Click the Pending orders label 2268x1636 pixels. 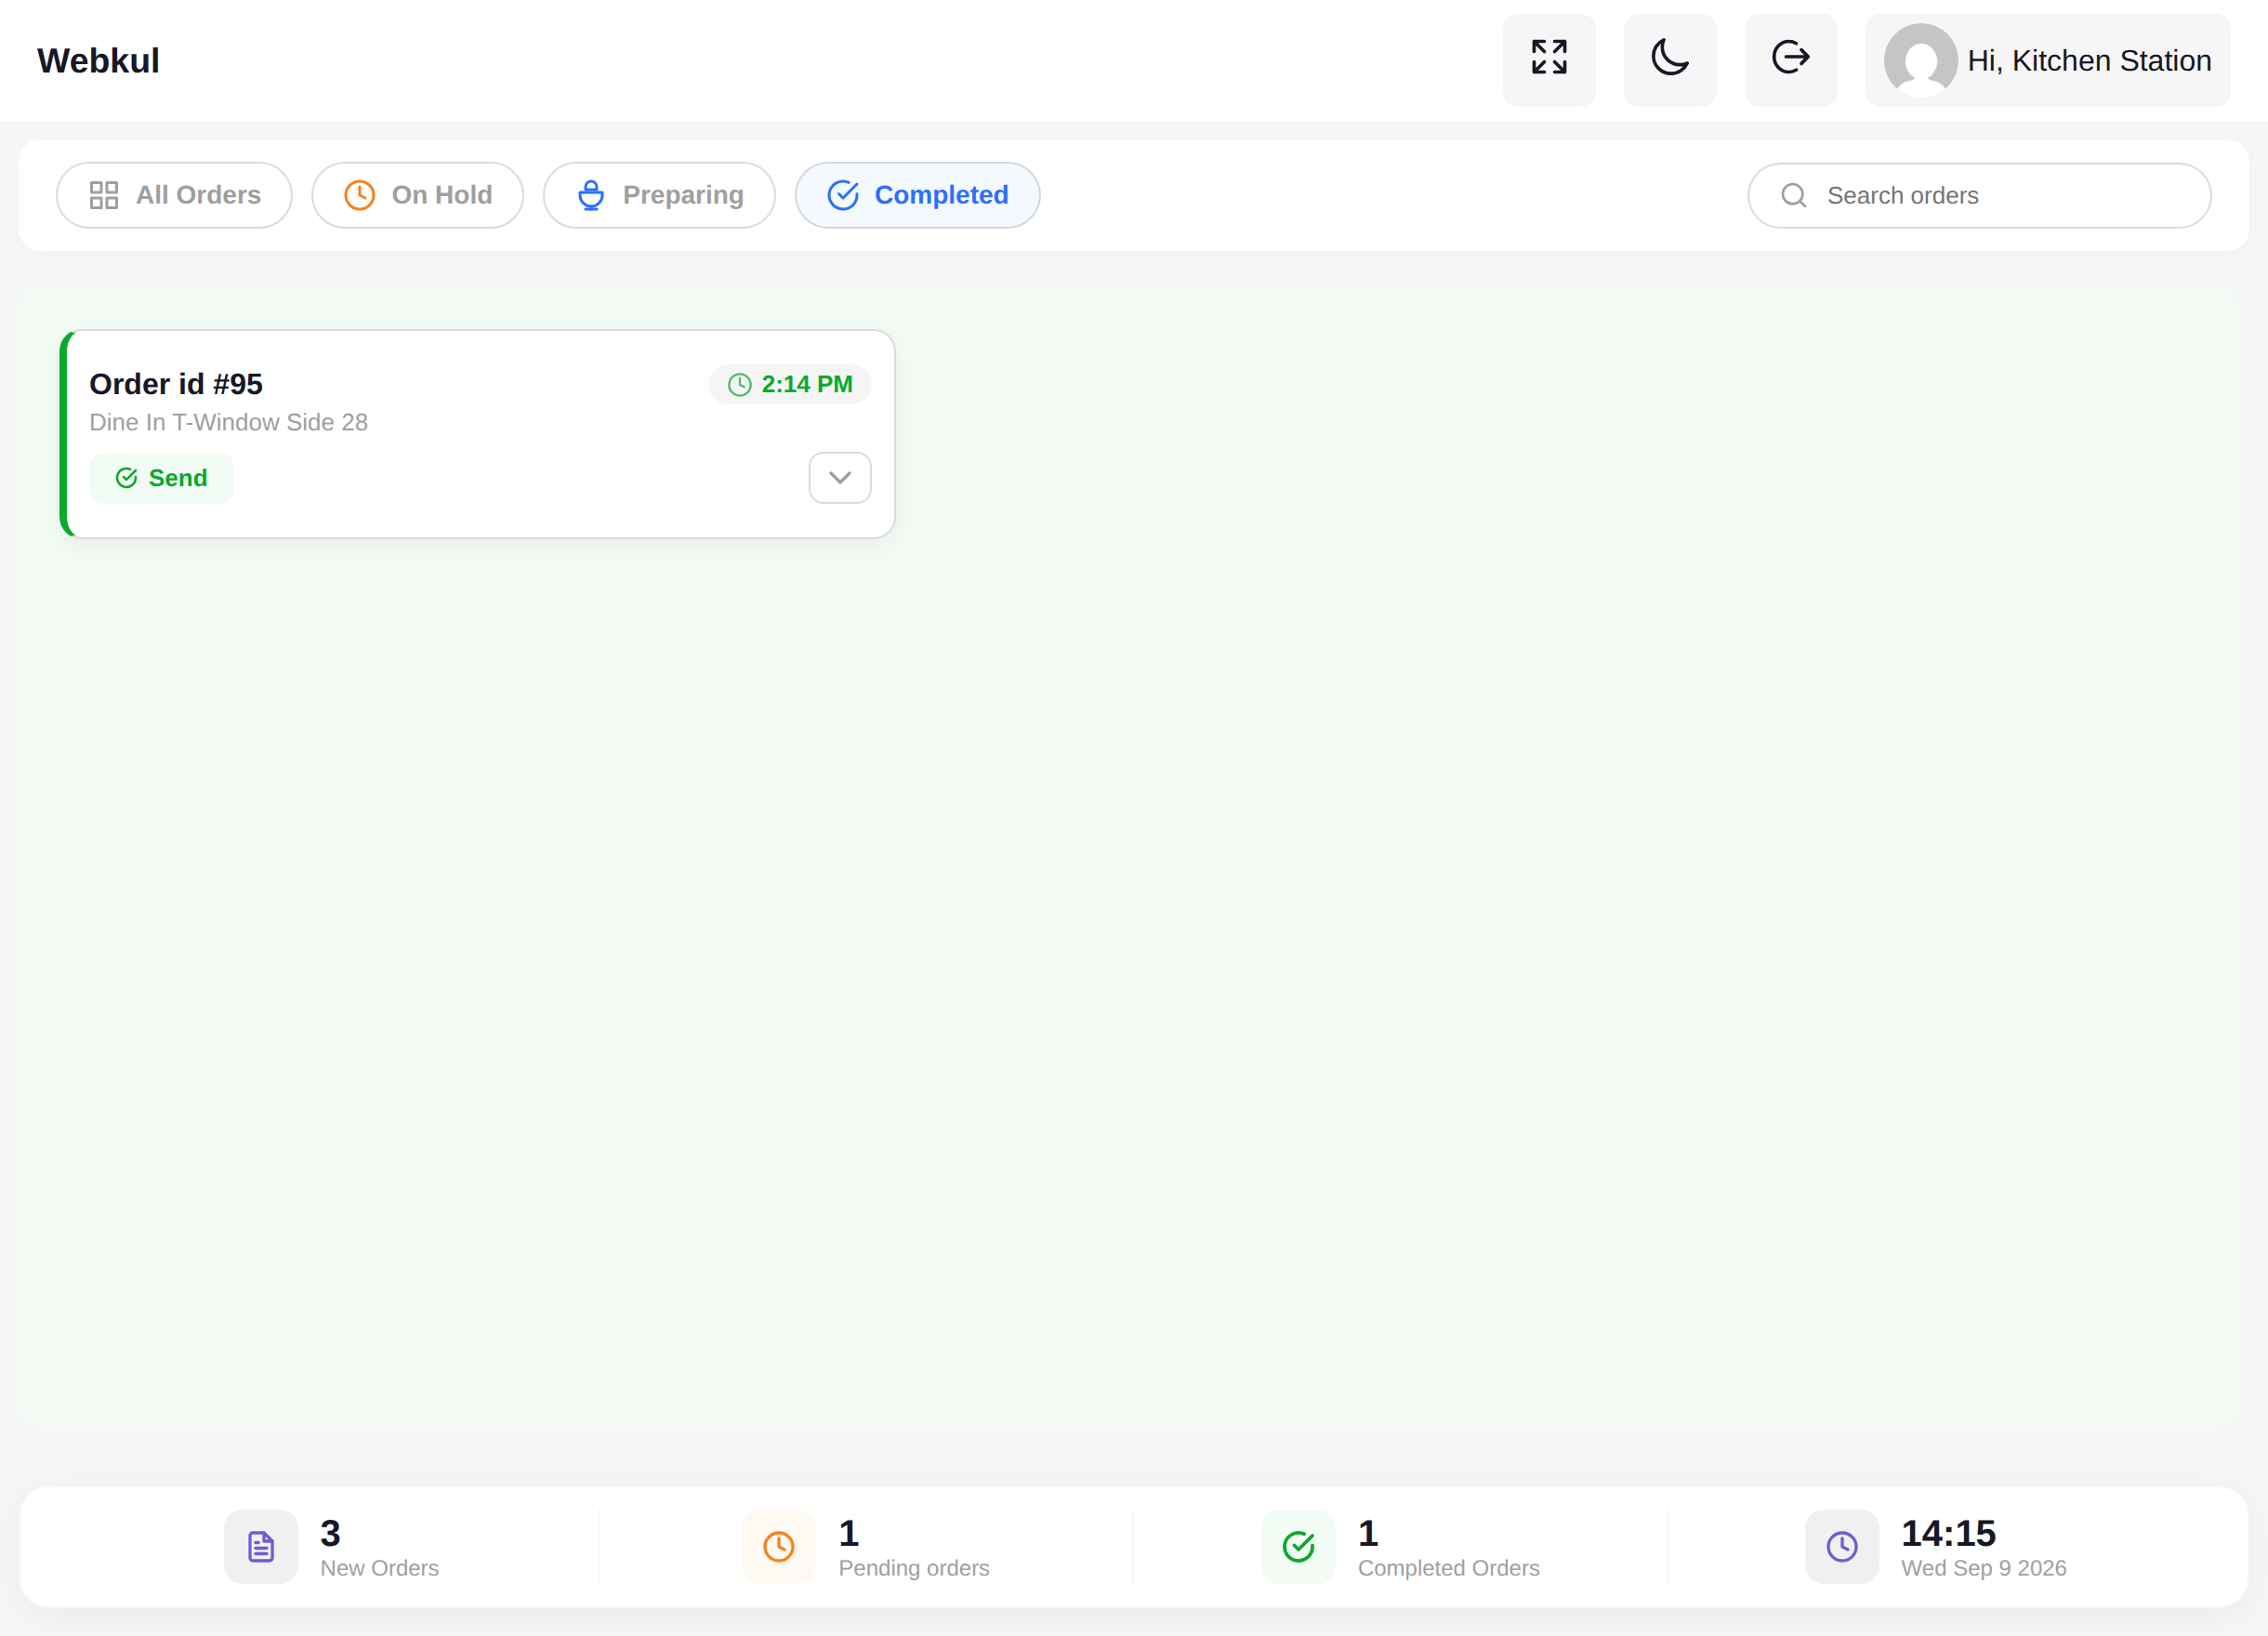(914, 1568)
